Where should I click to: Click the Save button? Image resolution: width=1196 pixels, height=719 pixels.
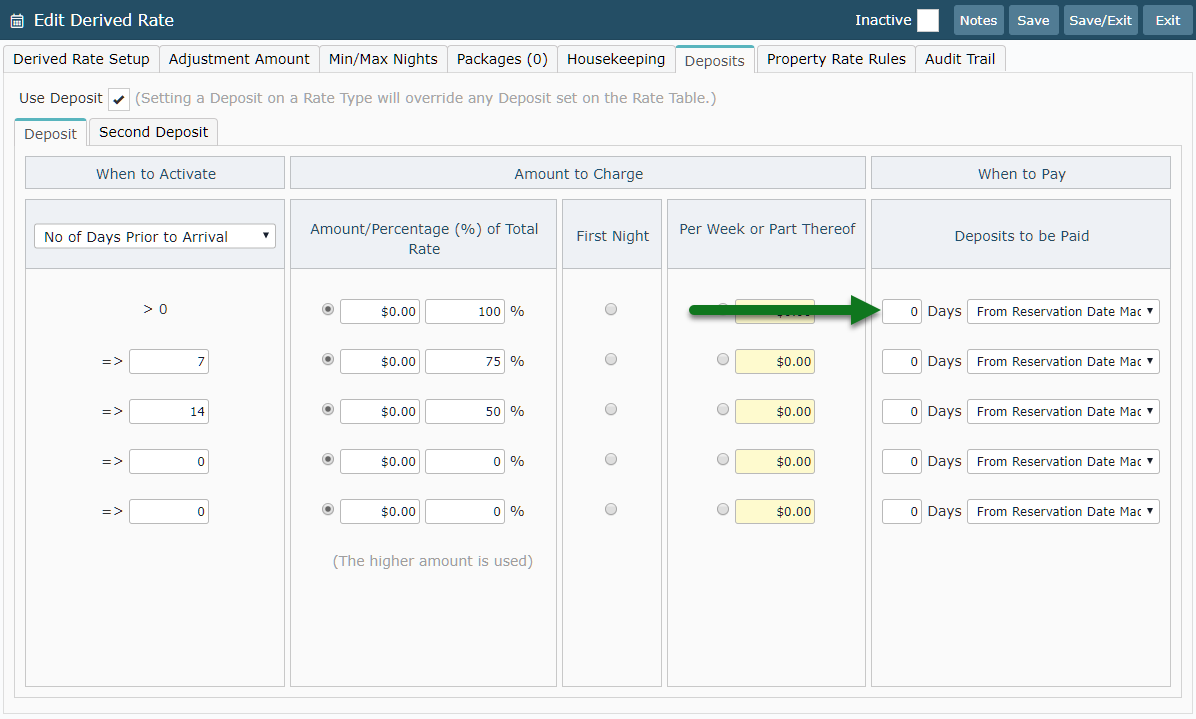pos(1033,21)
